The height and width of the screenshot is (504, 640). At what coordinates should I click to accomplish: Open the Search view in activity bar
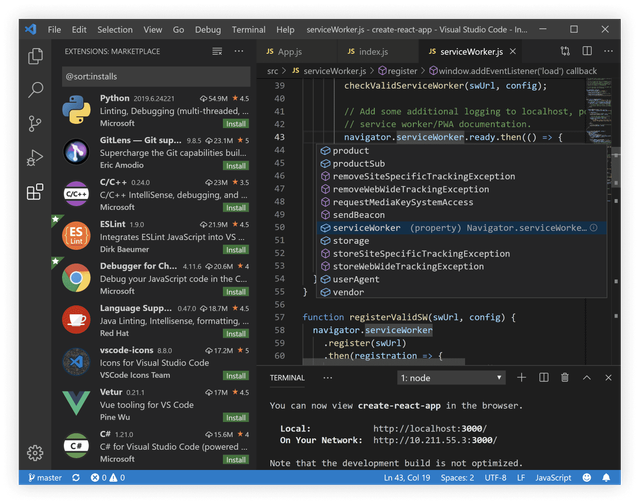point(35,89)
